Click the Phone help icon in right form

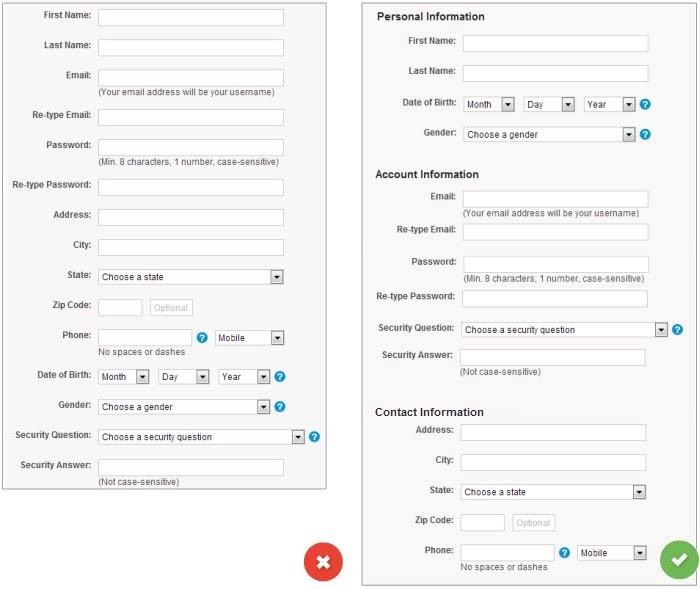point(564,553)
